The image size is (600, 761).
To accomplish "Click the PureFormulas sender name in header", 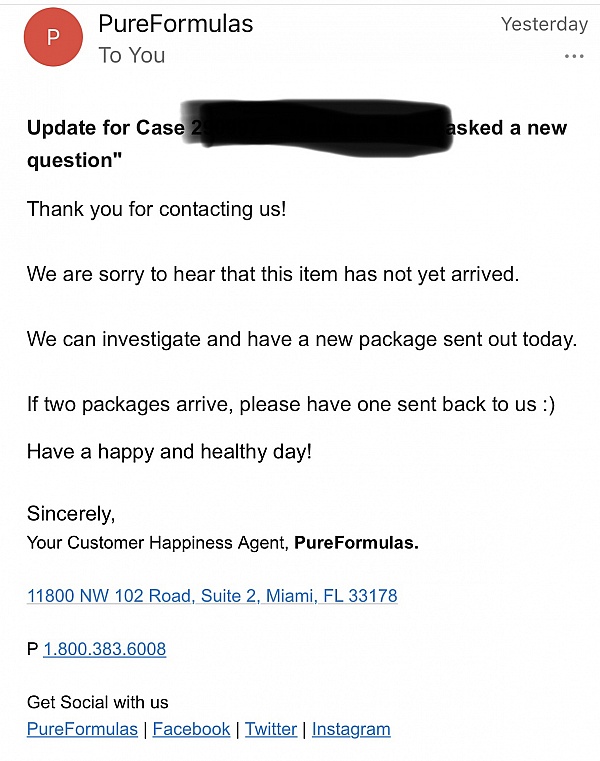I will (176, 24).
